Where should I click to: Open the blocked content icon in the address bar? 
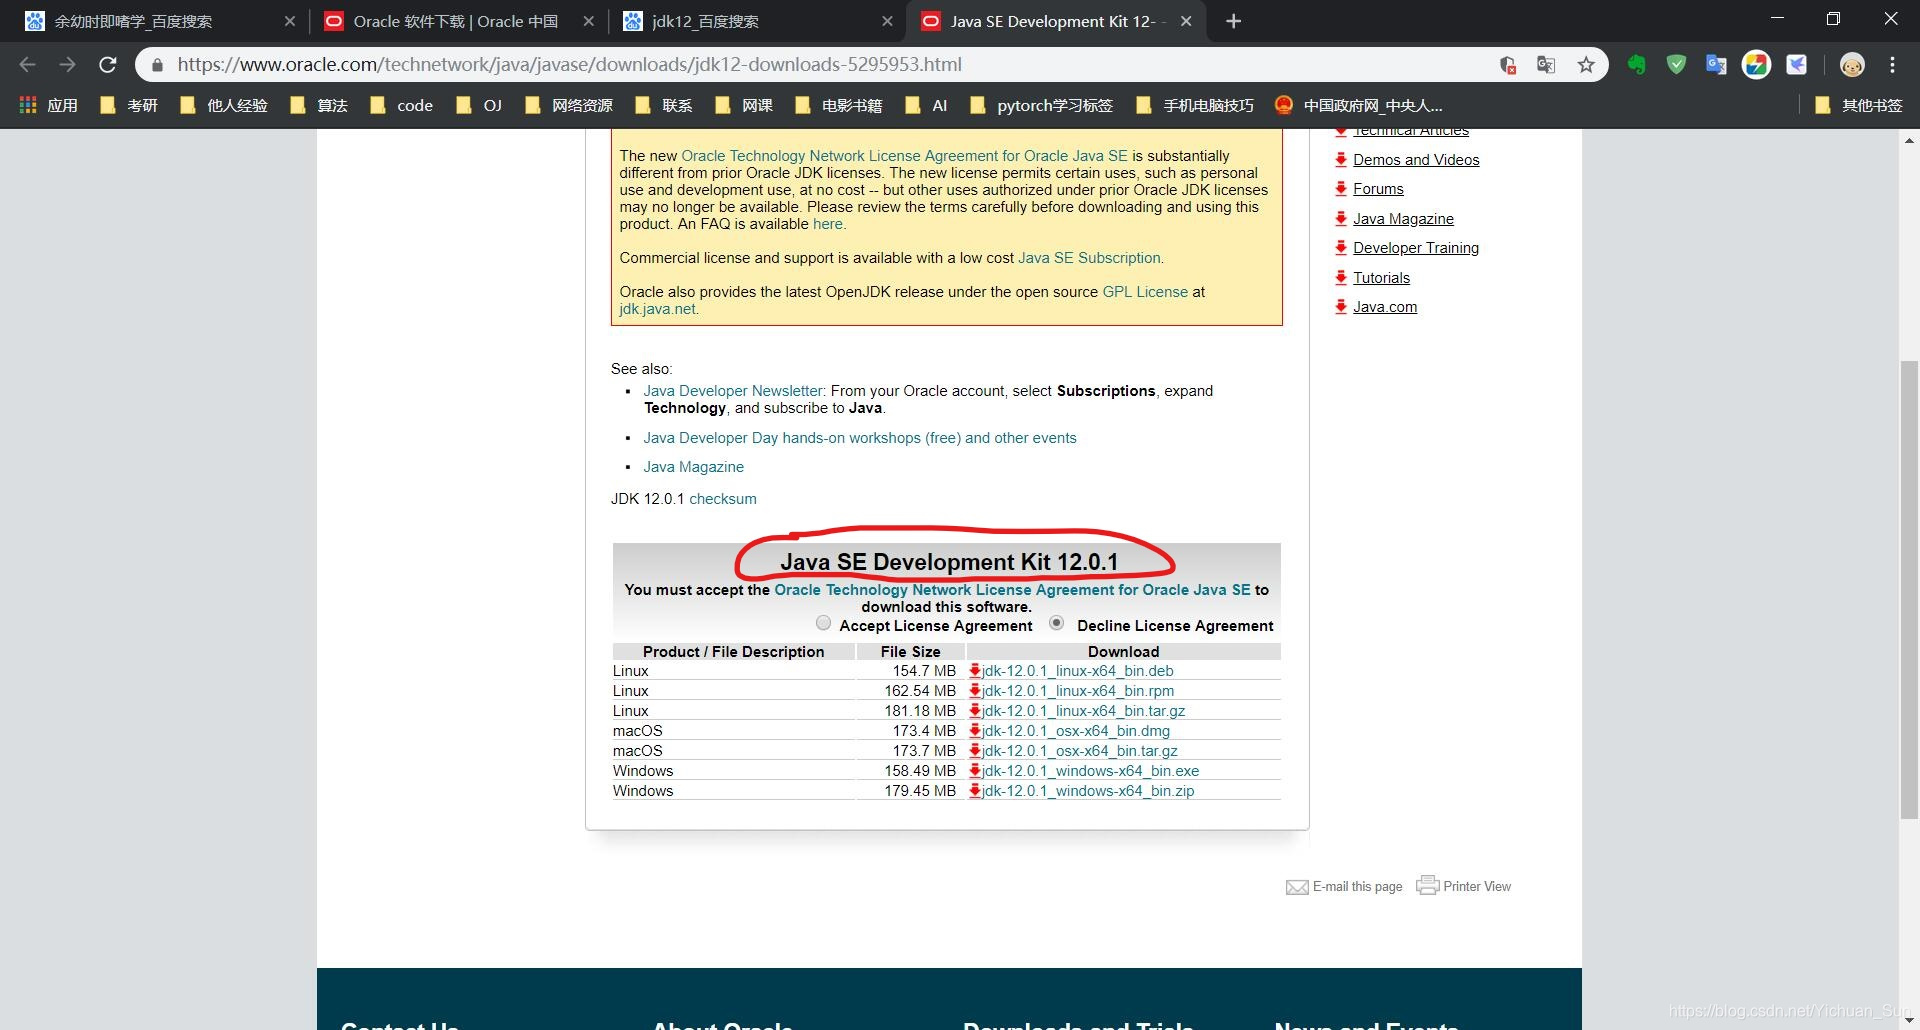point(1508,65)
